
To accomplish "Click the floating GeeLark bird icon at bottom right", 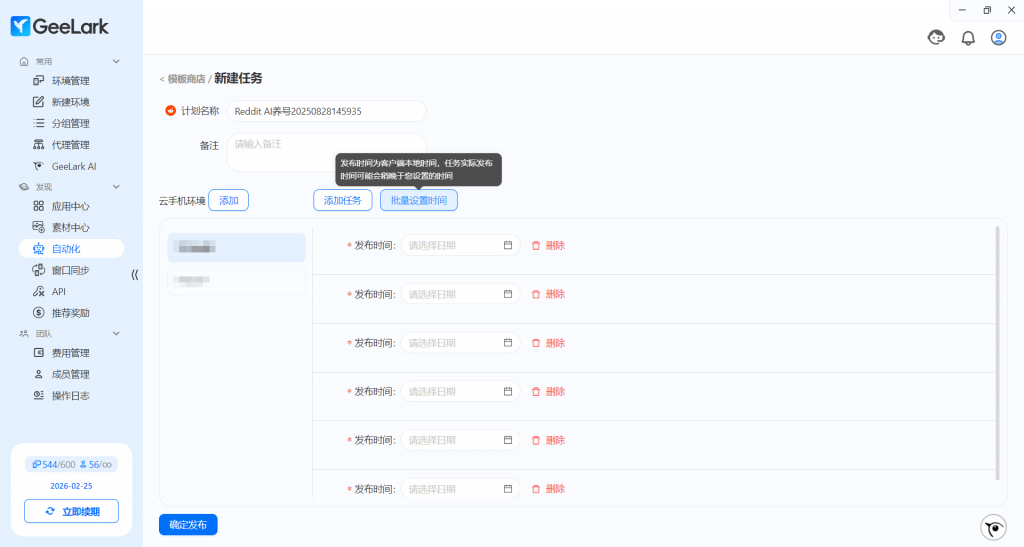I will coord(993,527).
